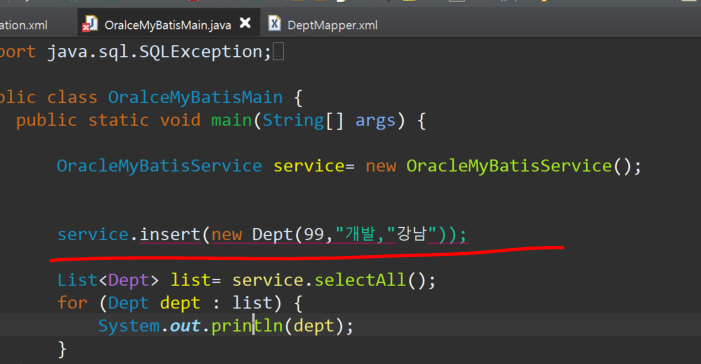Expand the folded imports box after SQLException;
The width and height of the screenshot is (701, 364).
278,51
